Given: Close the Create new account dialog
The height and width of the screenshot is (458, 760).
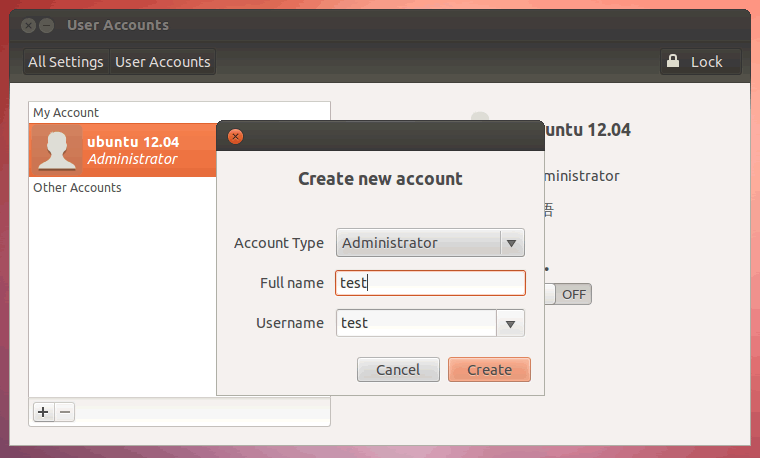Looking at the screenshot, I should coord(235,137).
